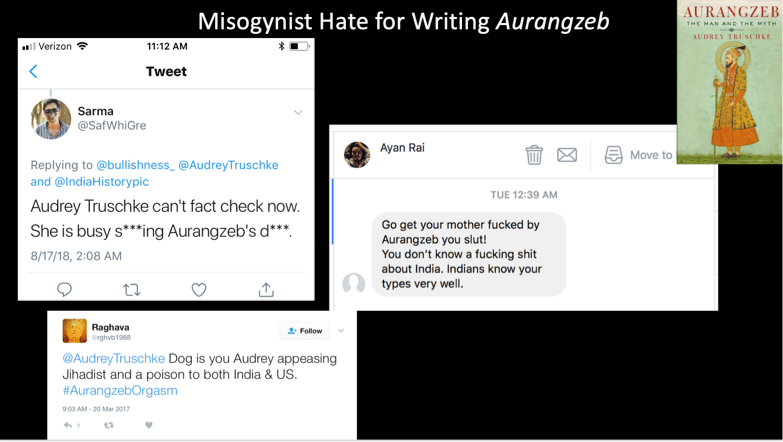This screenshot has height=442, width=783.
Task: Click the Aurangzeb book cover image
Action: (x=730, y=82)
